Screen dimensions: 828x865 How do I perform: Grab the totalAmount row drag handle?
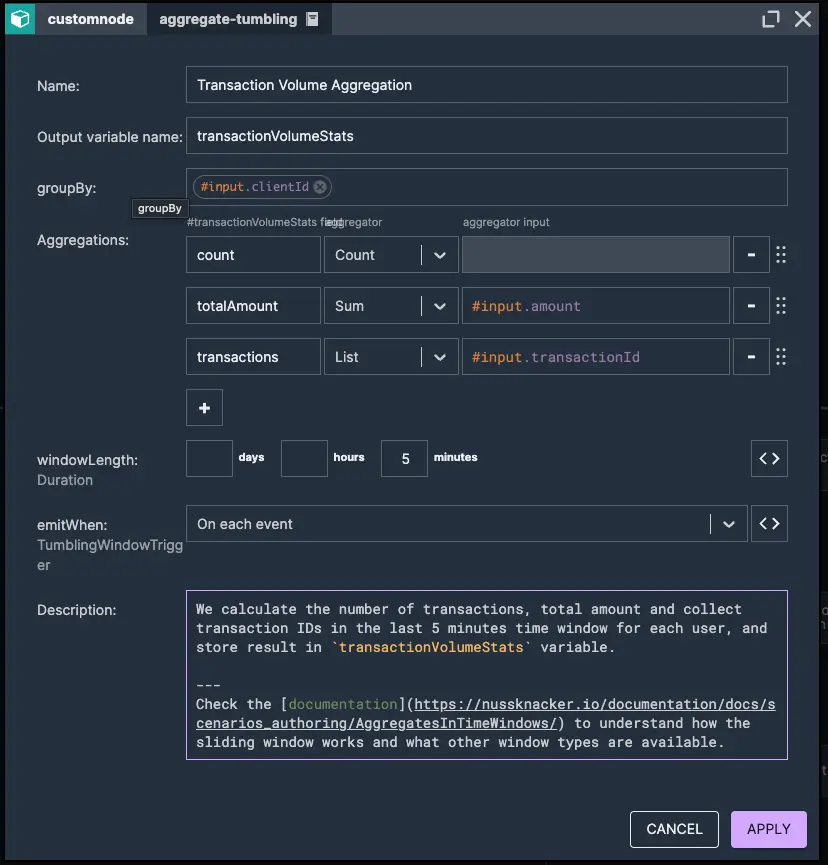[781, 306]
